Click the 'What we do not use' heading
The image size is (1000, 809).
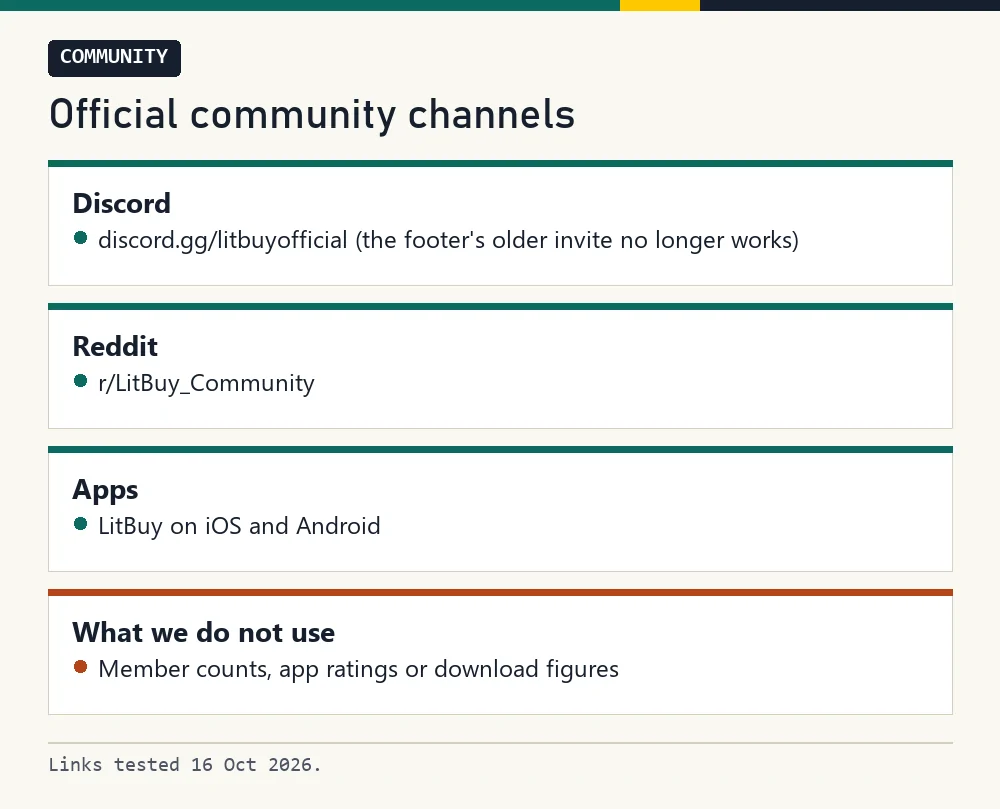click(x=203, y=632)
